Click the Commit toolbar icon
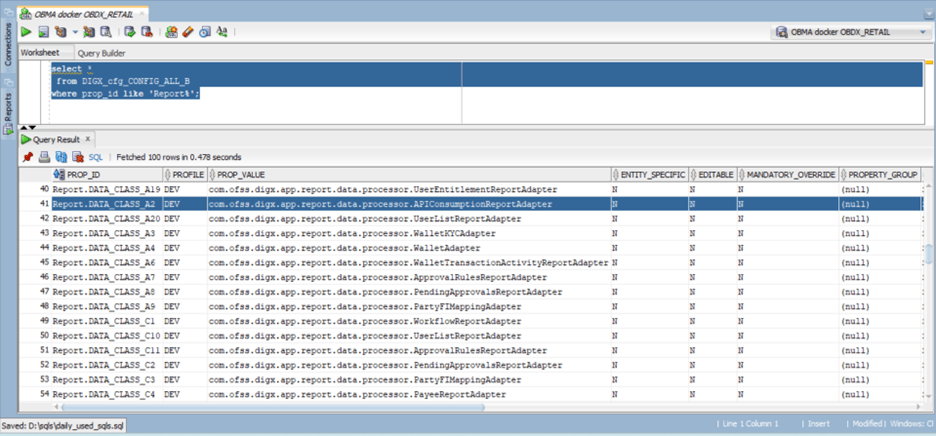Screen dimensions: 936x436 click(130, 32)
